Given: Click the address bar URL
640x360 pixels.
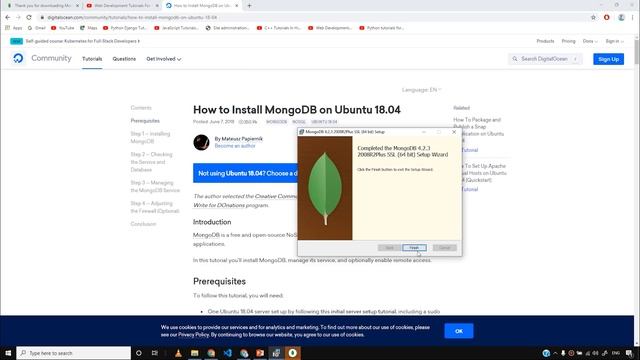Looking at the screenshot, I should [132, 17].
